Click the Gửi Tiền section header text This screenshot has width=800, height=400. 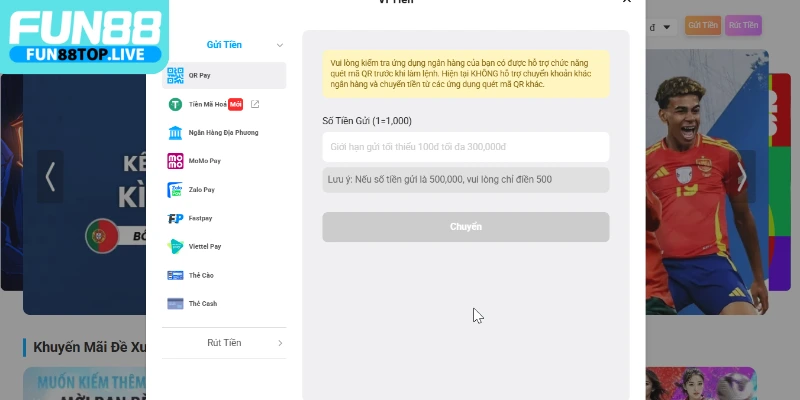tap(224, 45)
